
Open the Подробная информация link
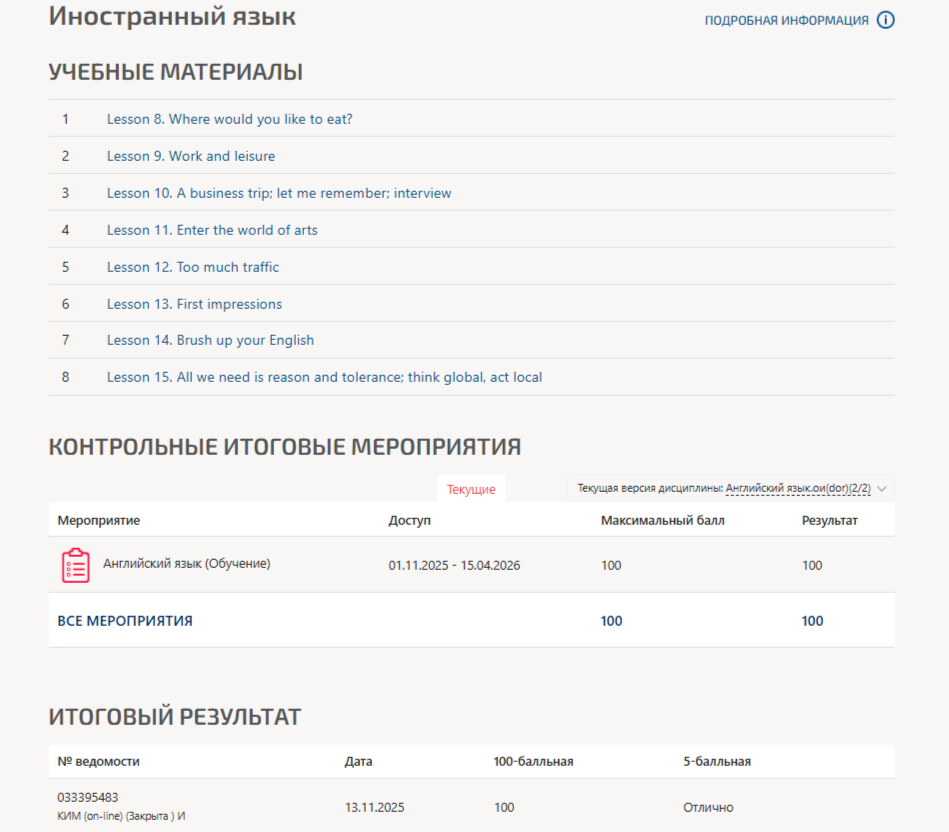click(x=786, y=21)
